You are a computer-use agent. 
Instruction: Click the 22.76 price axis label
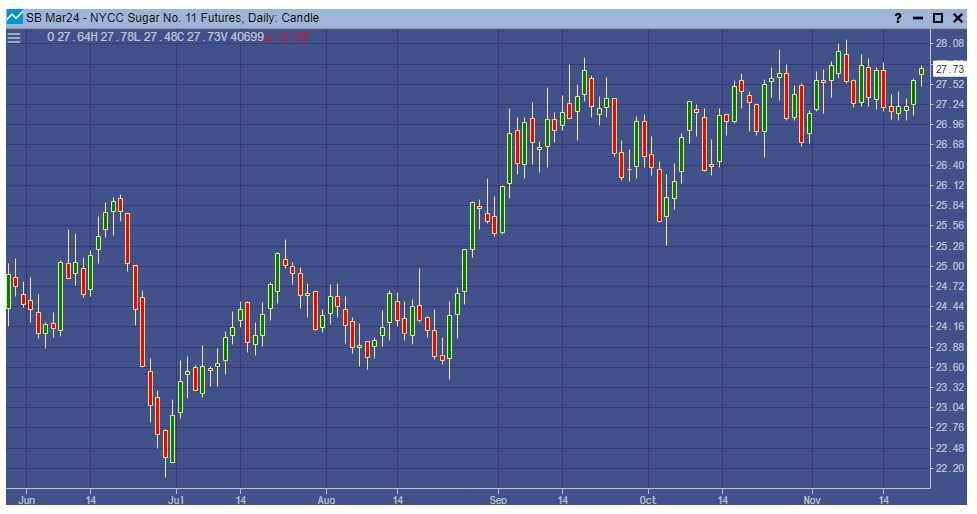pos(950,427)
